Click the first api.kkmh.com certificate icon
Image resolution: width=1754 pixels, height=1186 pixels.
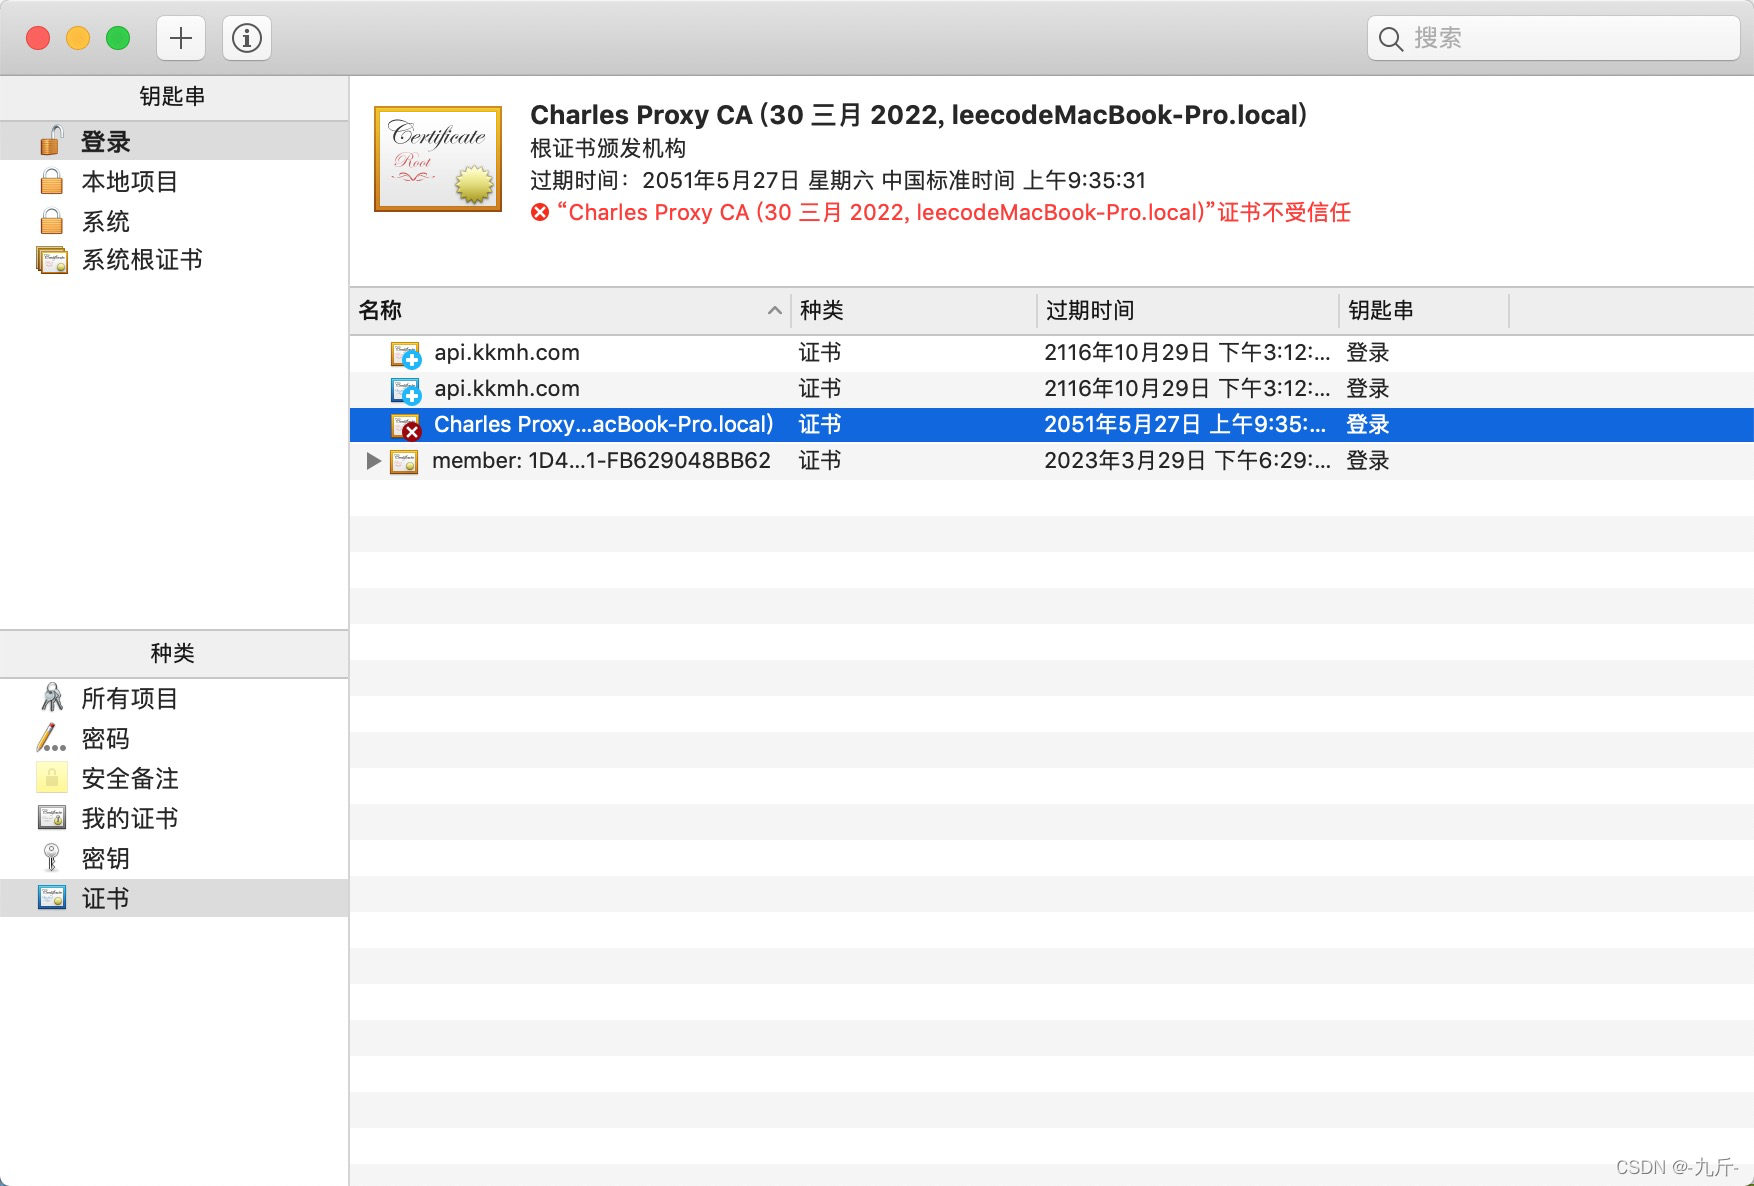[x=405, y=353]
